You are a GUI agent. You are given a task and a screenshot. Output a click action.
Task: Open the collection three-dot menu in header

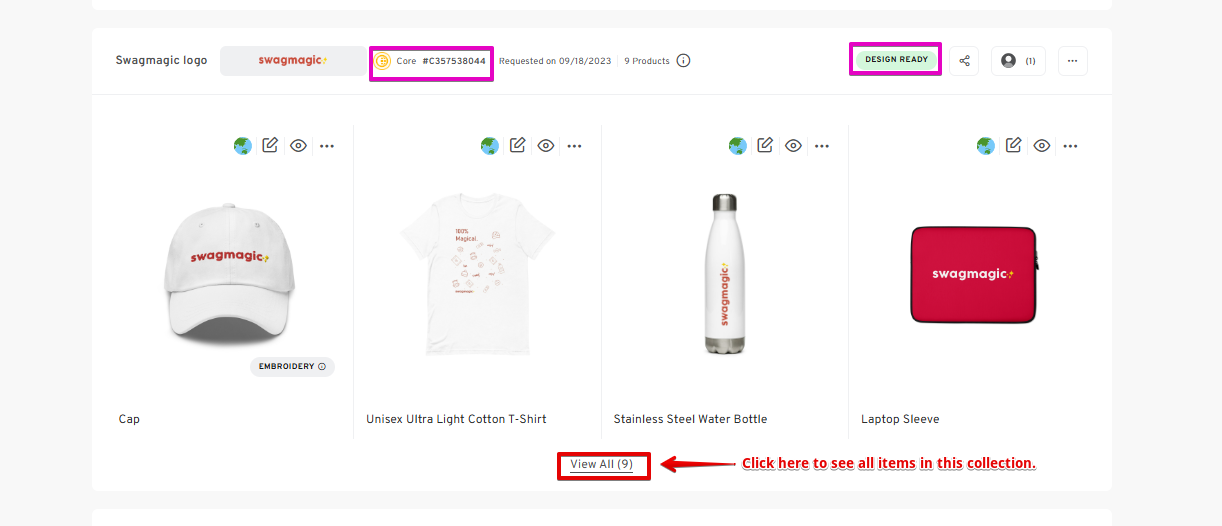point(1072,61)
